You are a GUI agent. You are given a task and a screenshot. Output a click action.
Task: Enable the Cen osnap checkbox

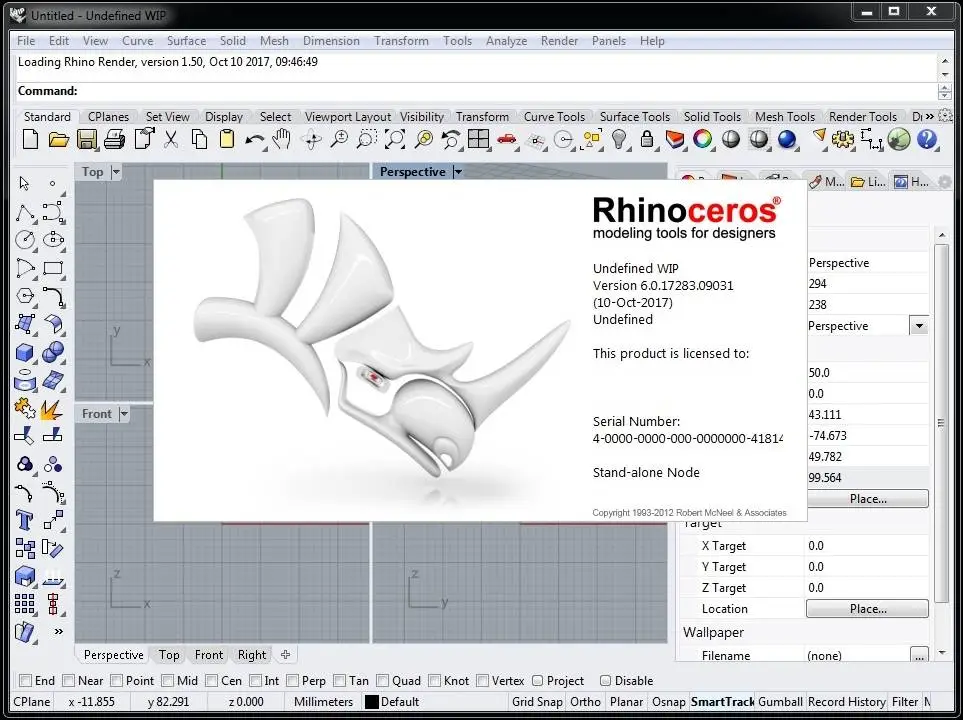pyautogui.click(x=212, y=681)
